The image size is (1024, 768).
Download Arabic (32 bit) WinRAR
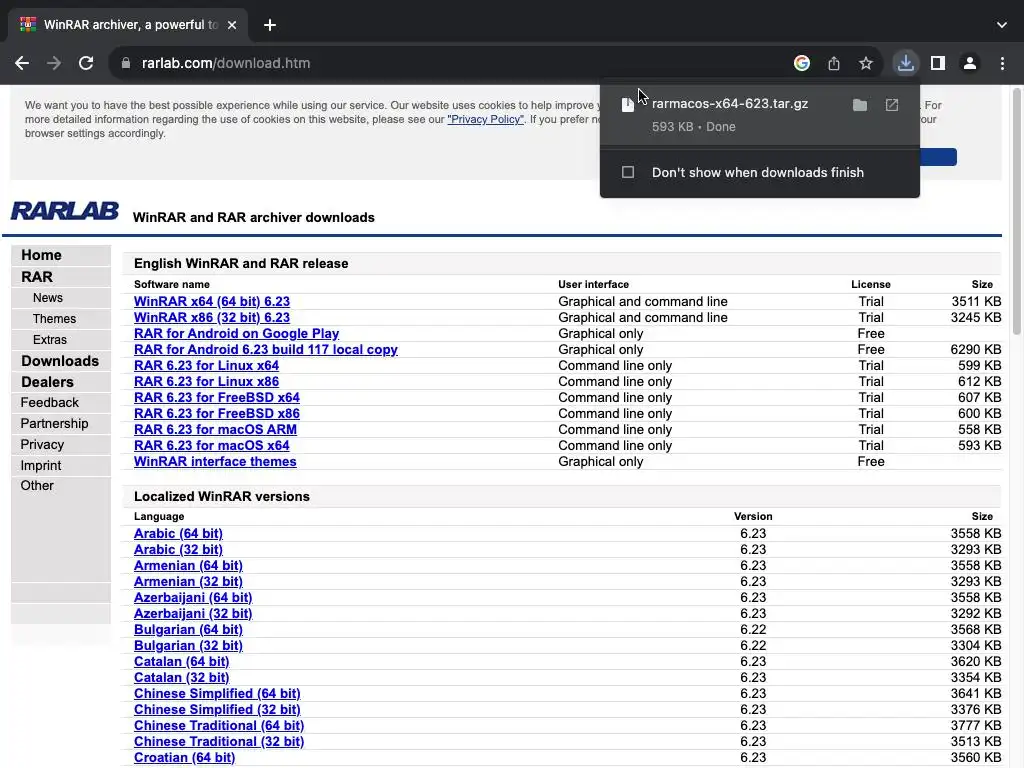(x=178, y=550)
